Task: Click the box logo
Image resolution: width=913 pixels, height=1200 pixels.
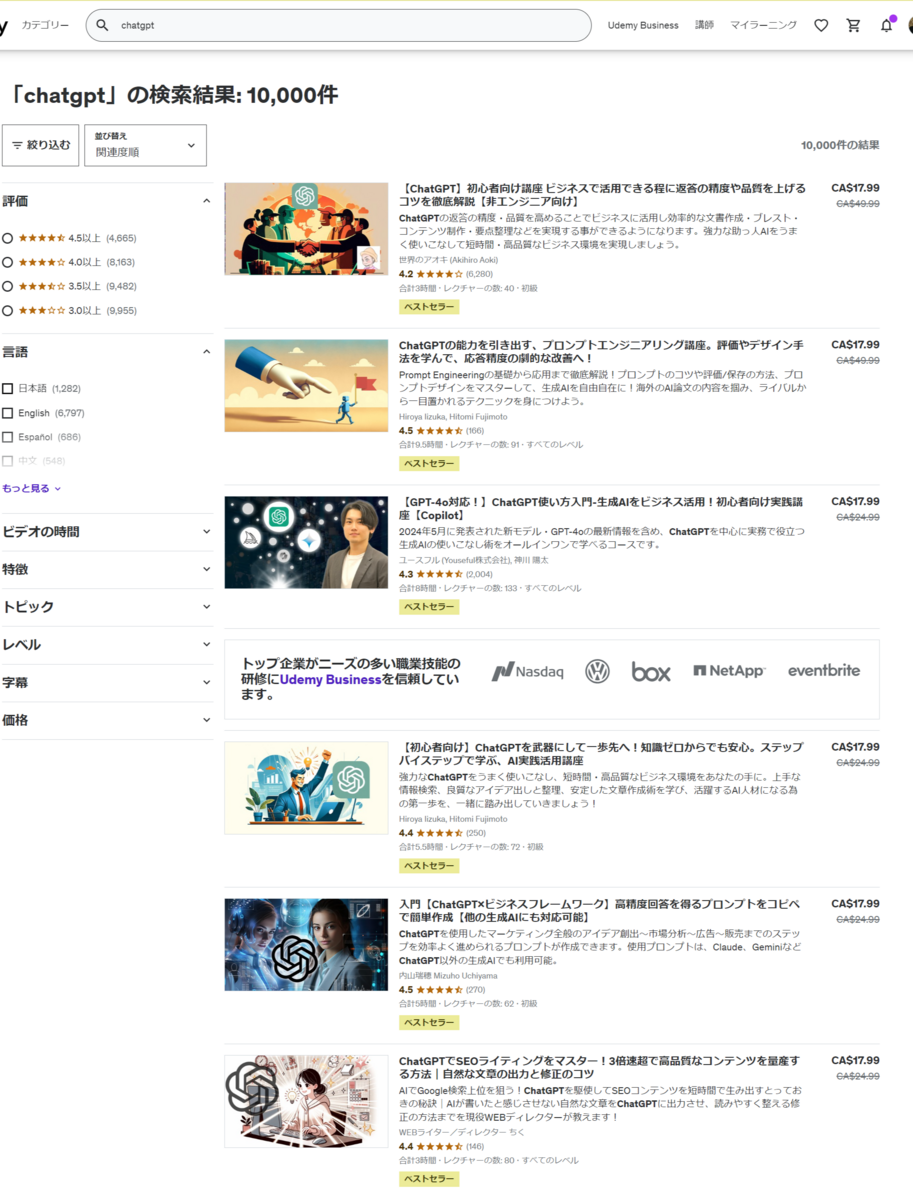Action: tap(651, 671)
